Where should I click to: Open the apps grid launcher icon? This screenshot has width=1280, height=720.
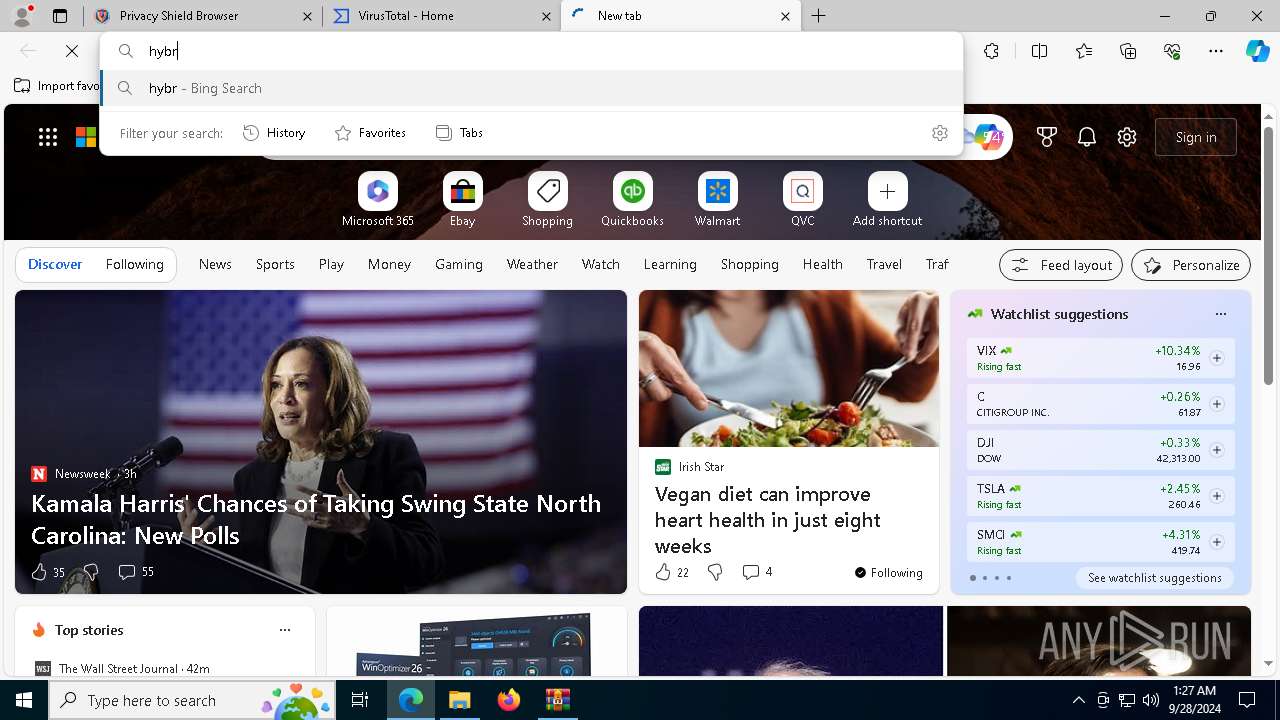[x=48, y=137]
